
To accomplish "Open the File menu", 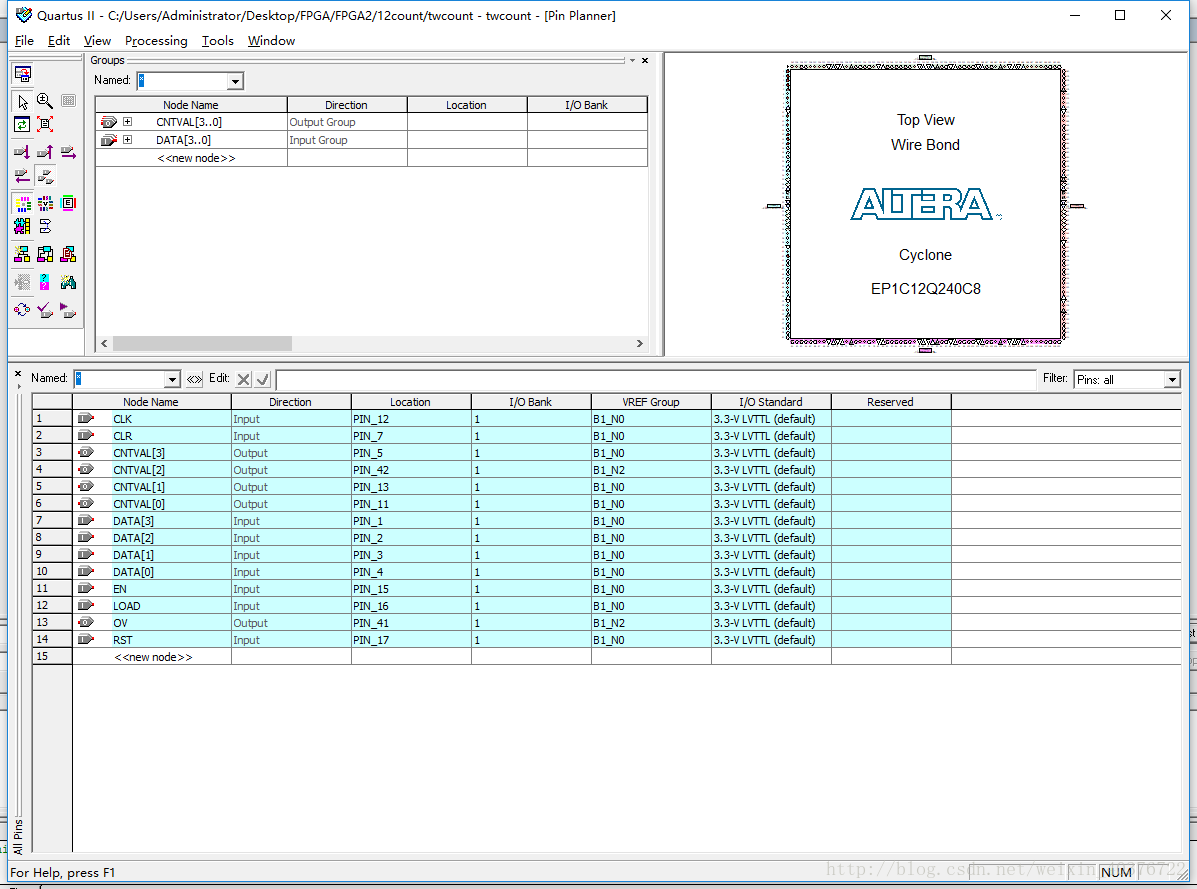I will tap(24, 40).
